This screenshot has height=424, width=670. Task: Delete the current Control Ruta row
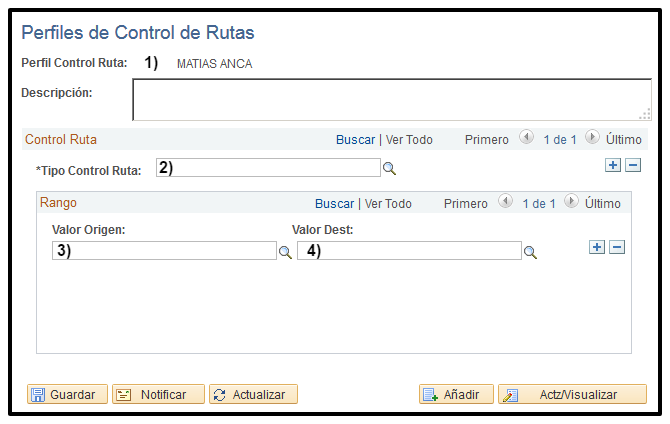[632, 165]
